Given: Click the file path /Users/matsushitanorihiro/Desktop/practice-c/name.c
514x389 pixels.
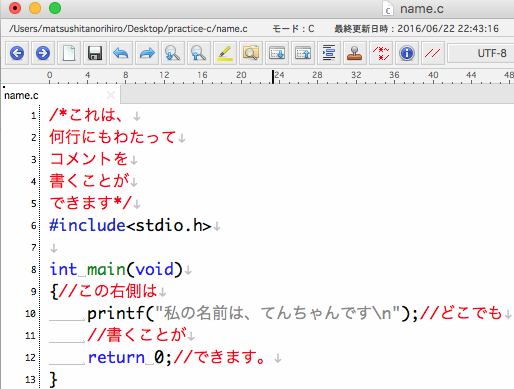Looking at the screenshot, I should click(x=128, y=29).
